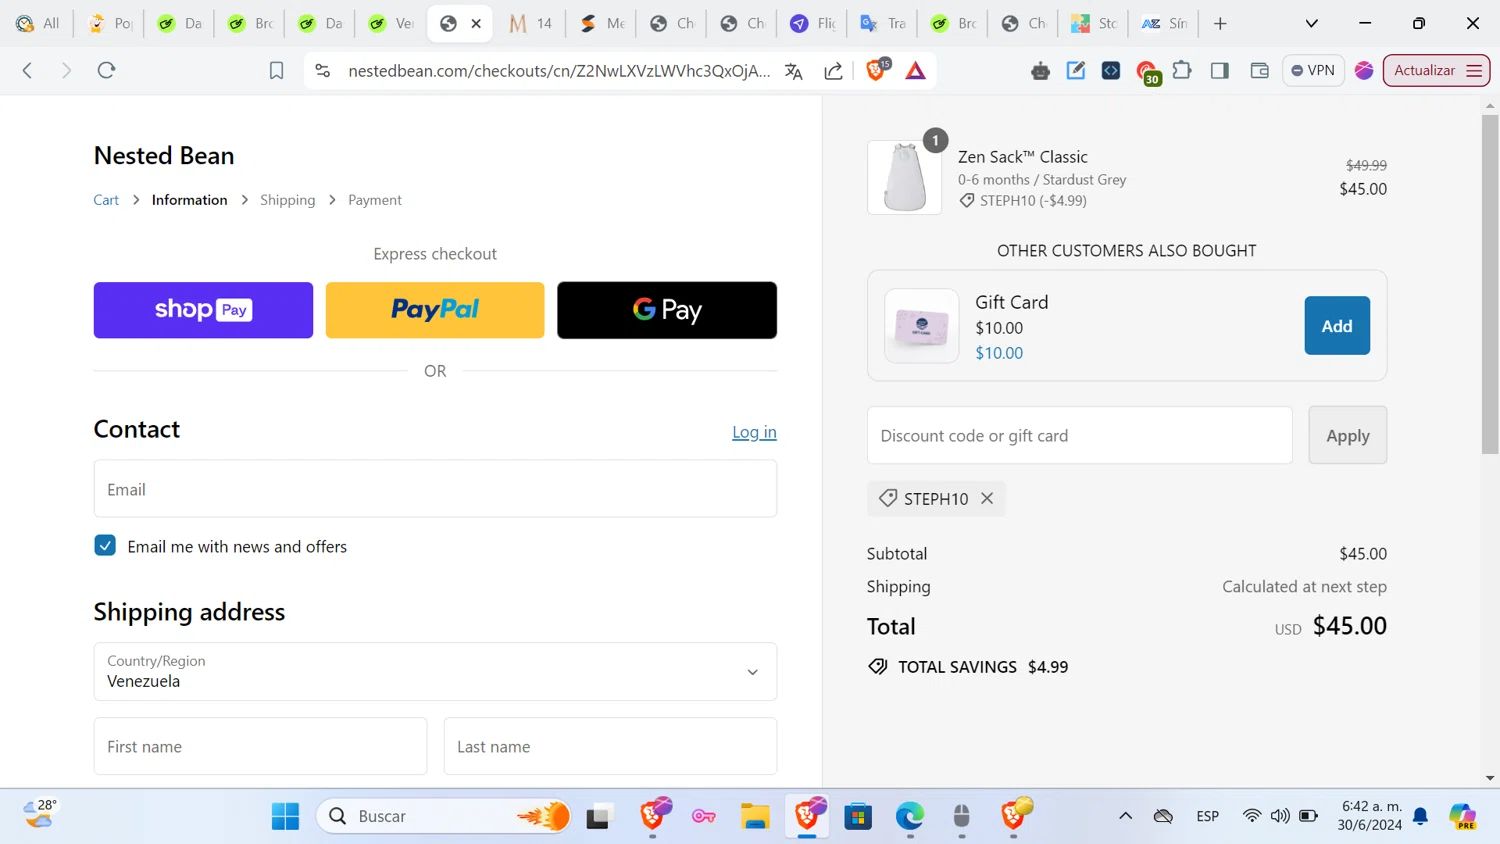This screenshot has height=844, width=1500.
Task: Open the volume speaker icon
Action: [1280, 816]
